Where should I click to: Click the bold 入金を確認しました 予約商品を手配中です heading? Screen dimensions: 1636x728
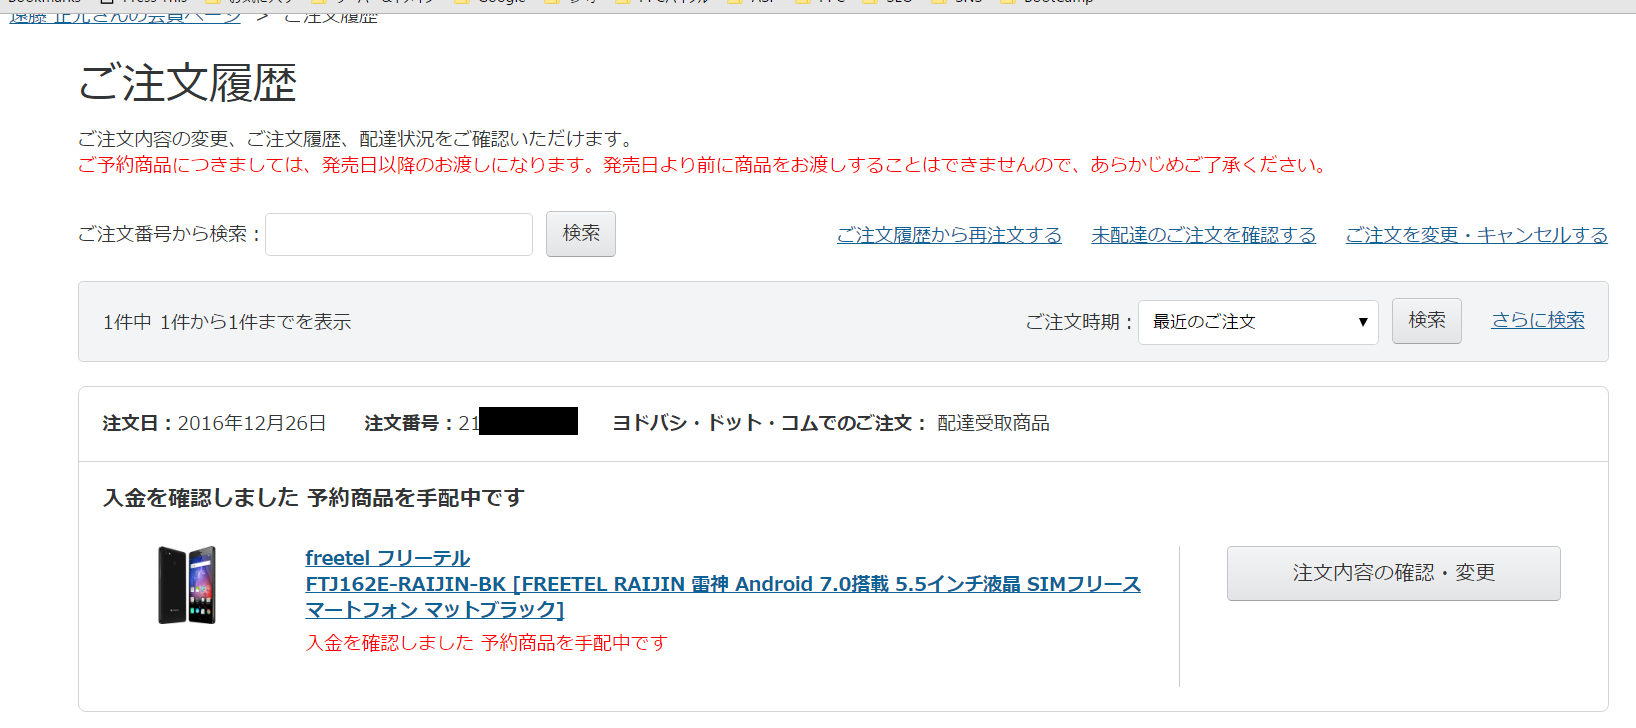(314, 497)
